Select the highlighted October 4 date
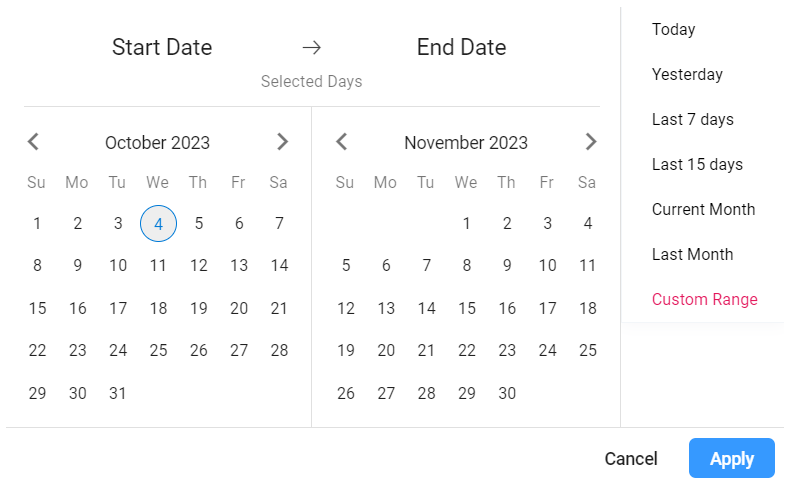Screen dimensions: 789x498 [158, 223]
